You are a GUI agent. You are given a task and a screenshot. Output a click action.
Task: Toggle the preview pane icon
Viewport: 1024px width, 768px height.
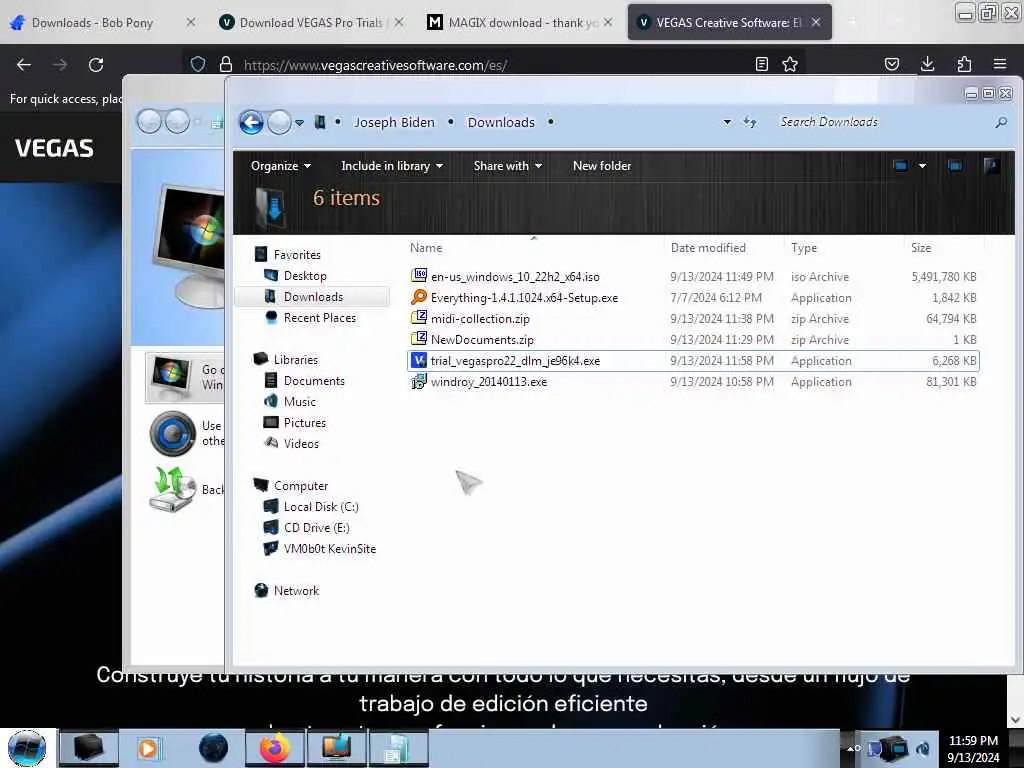pos(955,166)
